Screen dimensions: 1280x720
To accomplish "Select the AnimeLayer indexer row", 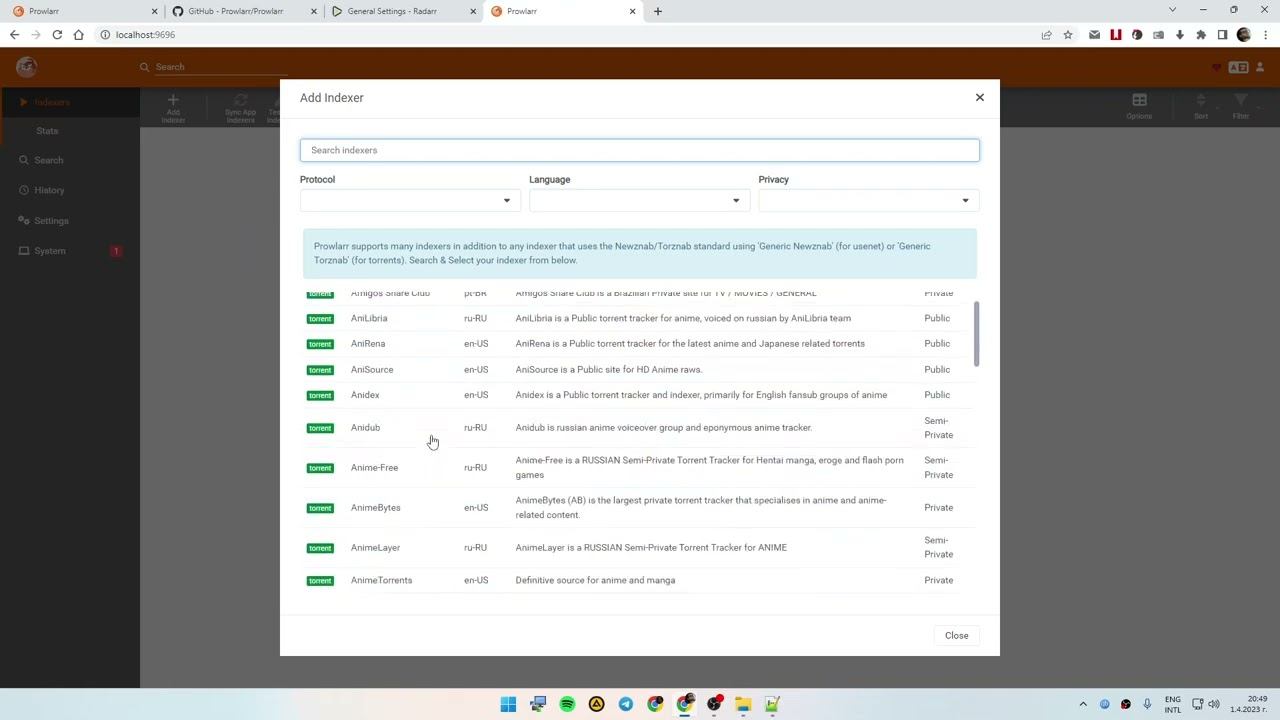I will (x=638, y=548).
